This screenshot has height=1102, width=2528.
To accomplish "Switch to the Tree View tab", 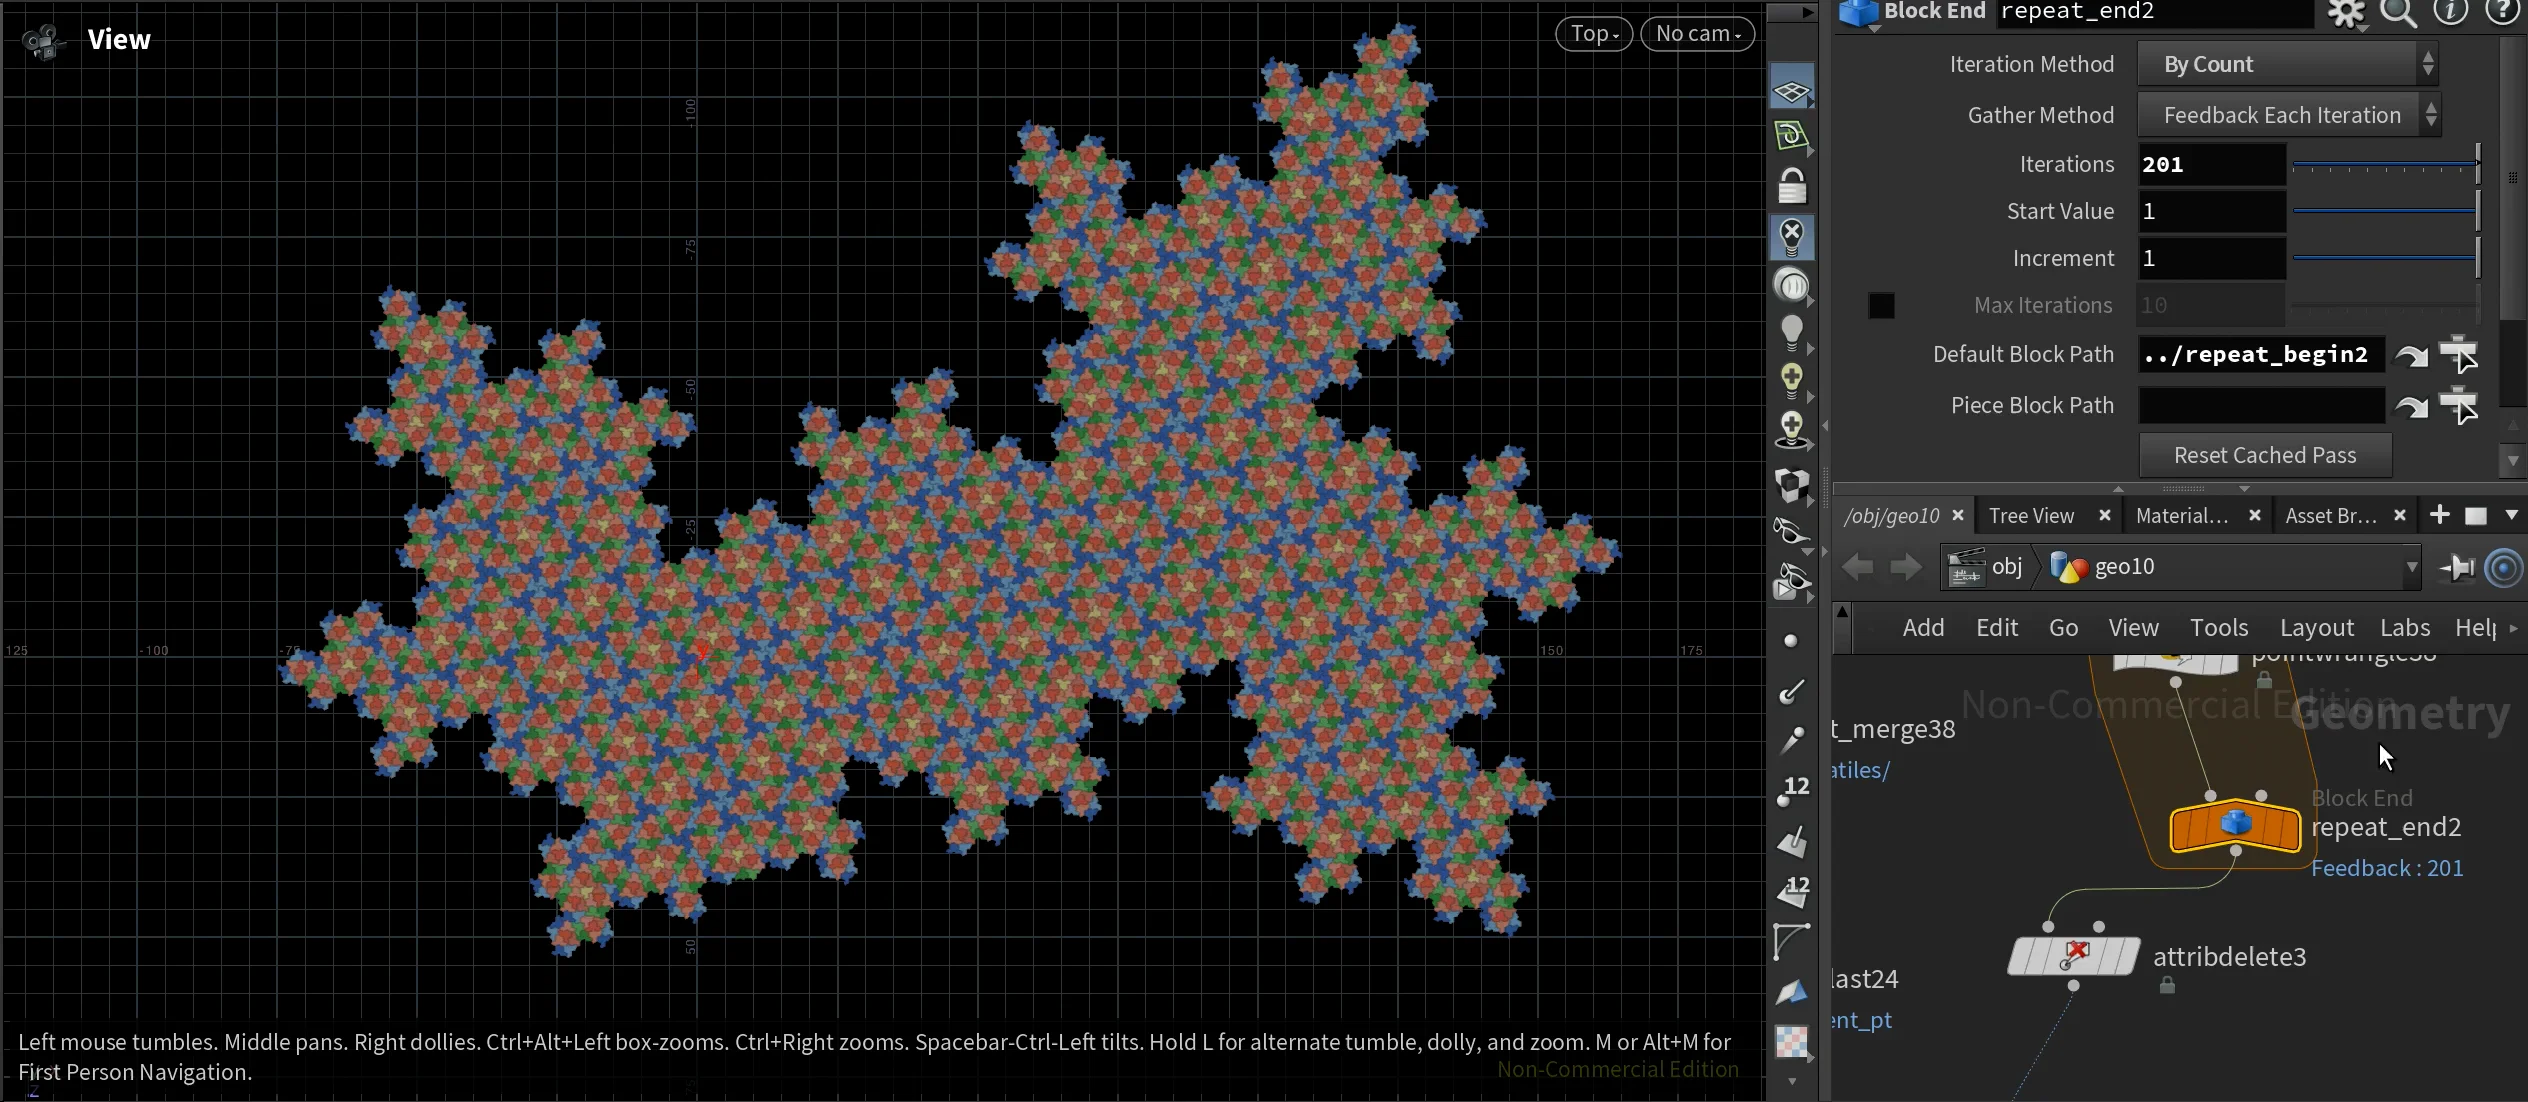I will pyautogui.click(x=2030, y=514).
